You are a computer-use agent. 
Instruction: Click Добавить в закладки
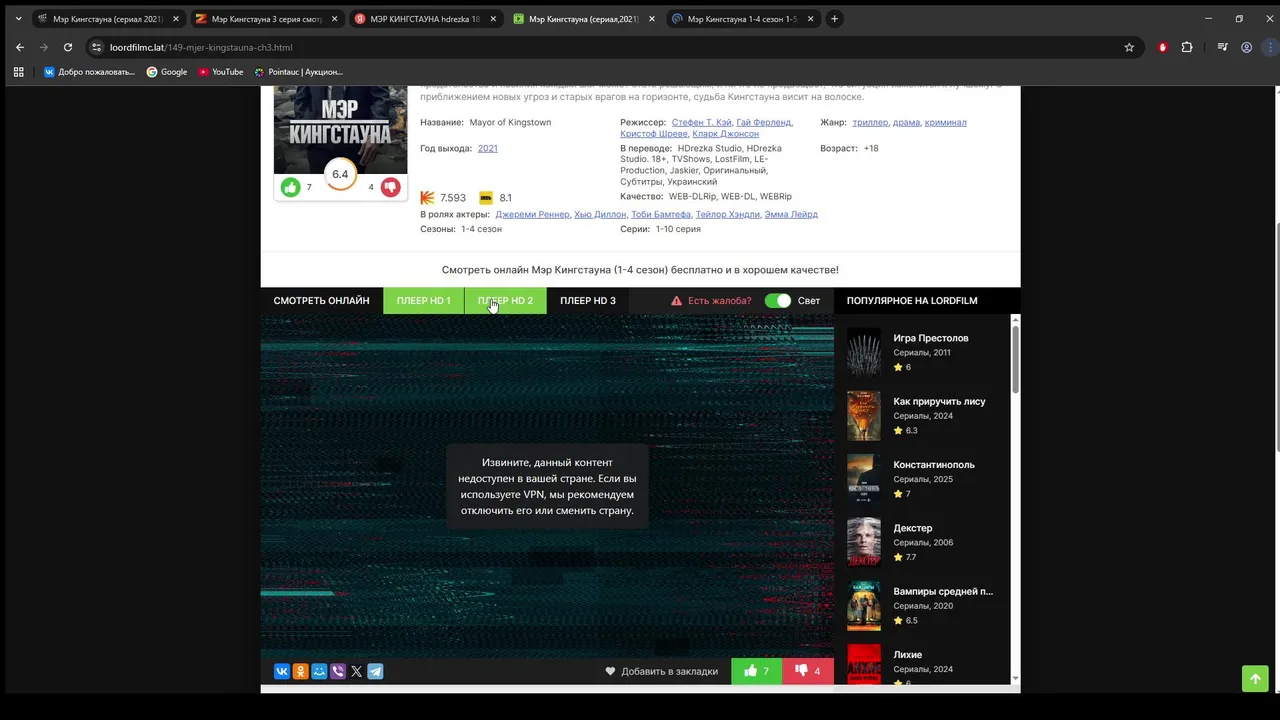coord(669,671)
